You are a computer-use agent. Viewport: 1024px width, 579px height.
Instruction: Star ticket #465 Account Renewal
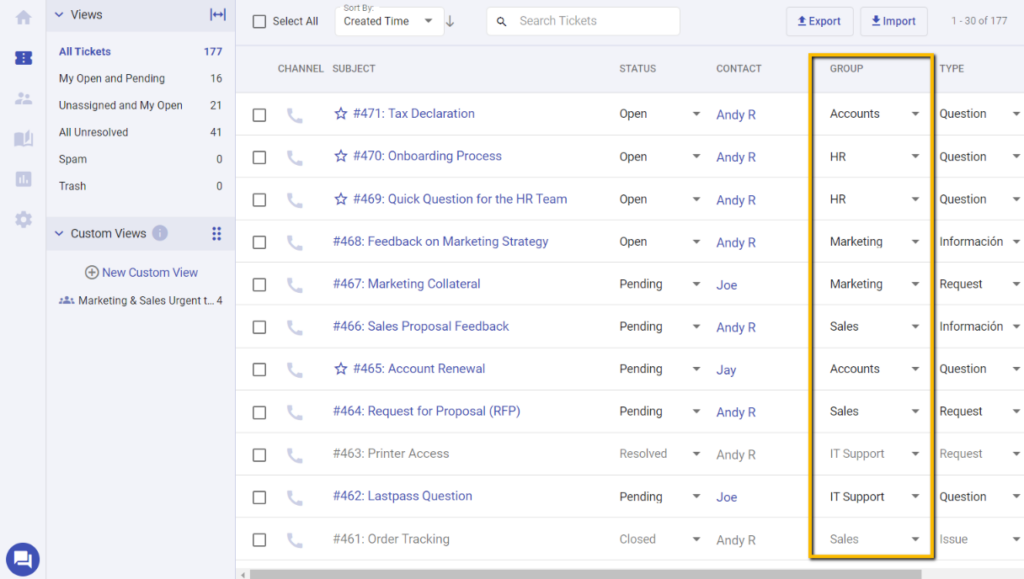(x=340, y=369)
